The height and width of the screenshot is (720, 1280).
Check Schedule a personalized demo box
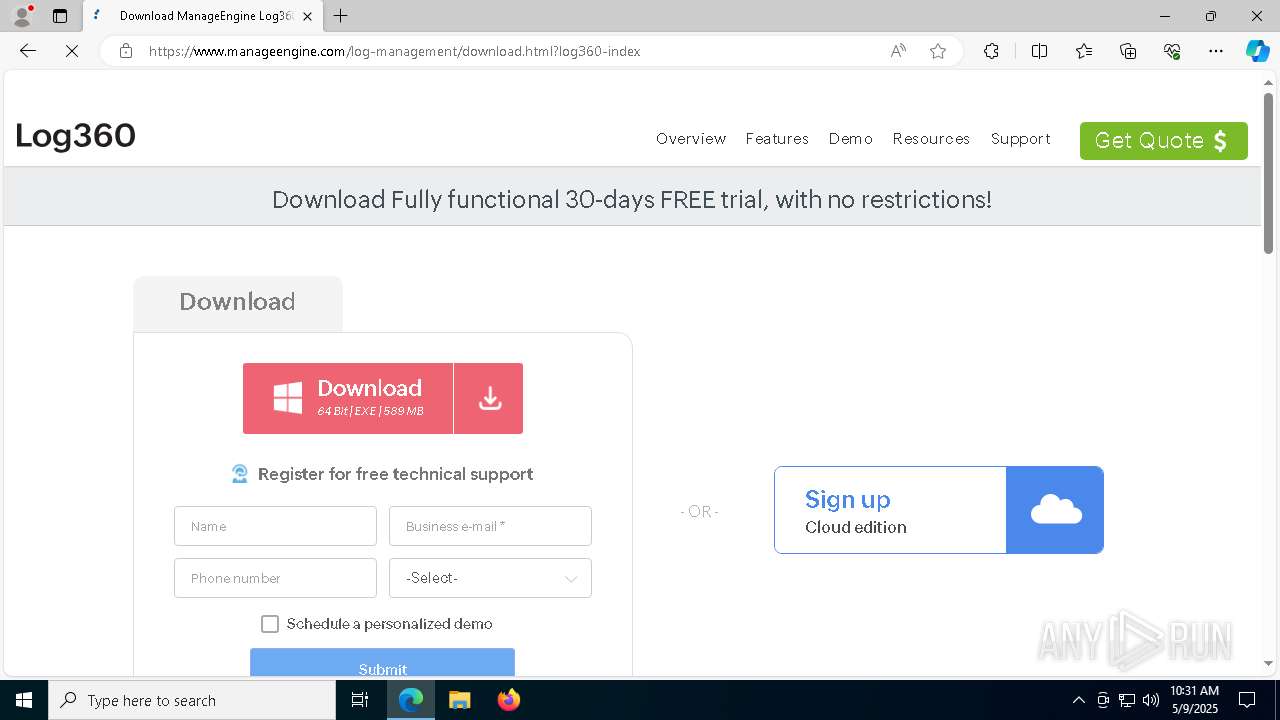click(270, 624)
